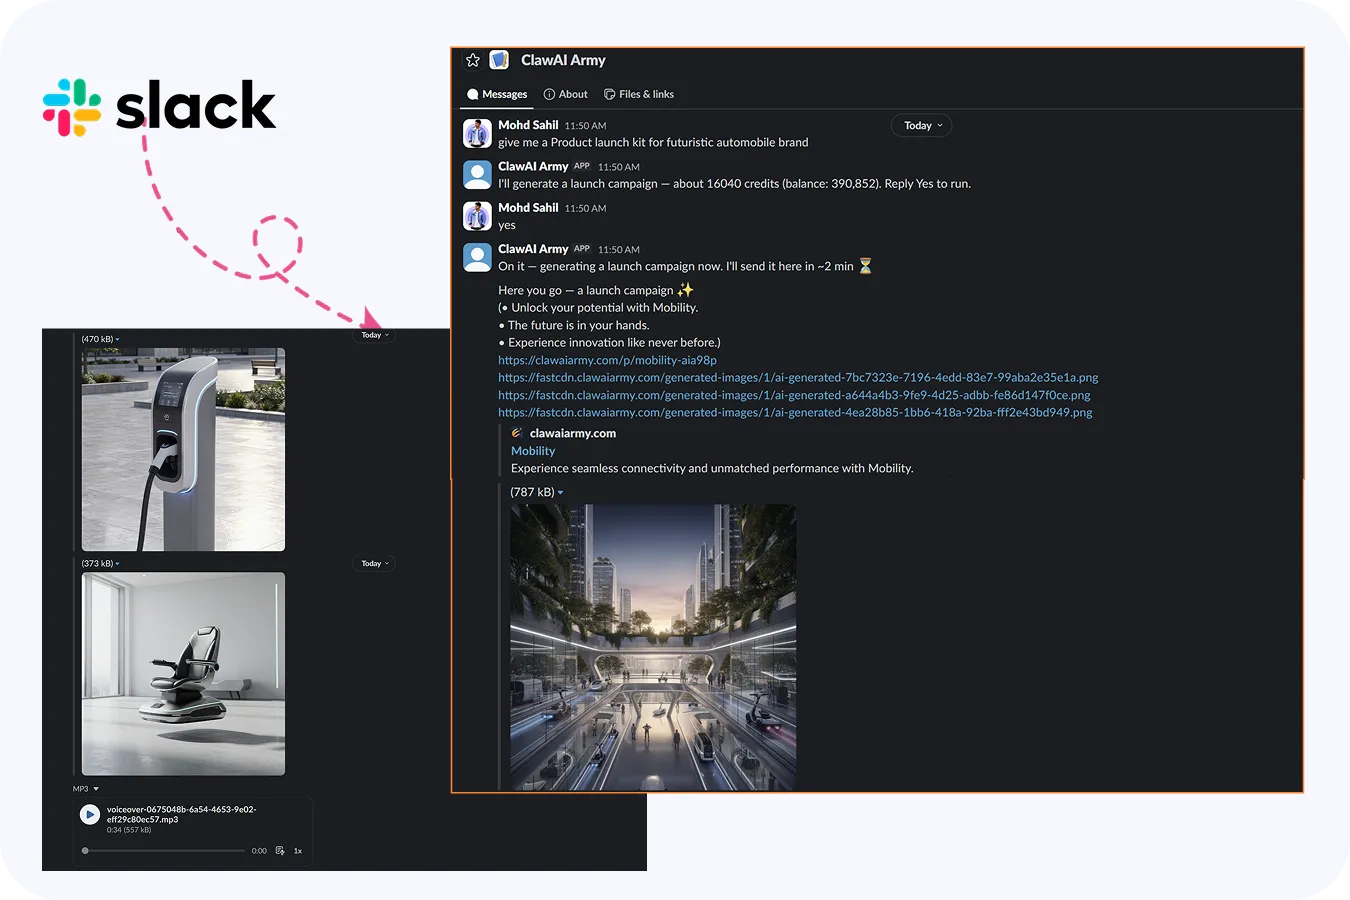The image size is (1350, 900).
Task: Click the clawaiarmy.com favicon in link preview
Action: pyautogui.click(x=517, y=433)
